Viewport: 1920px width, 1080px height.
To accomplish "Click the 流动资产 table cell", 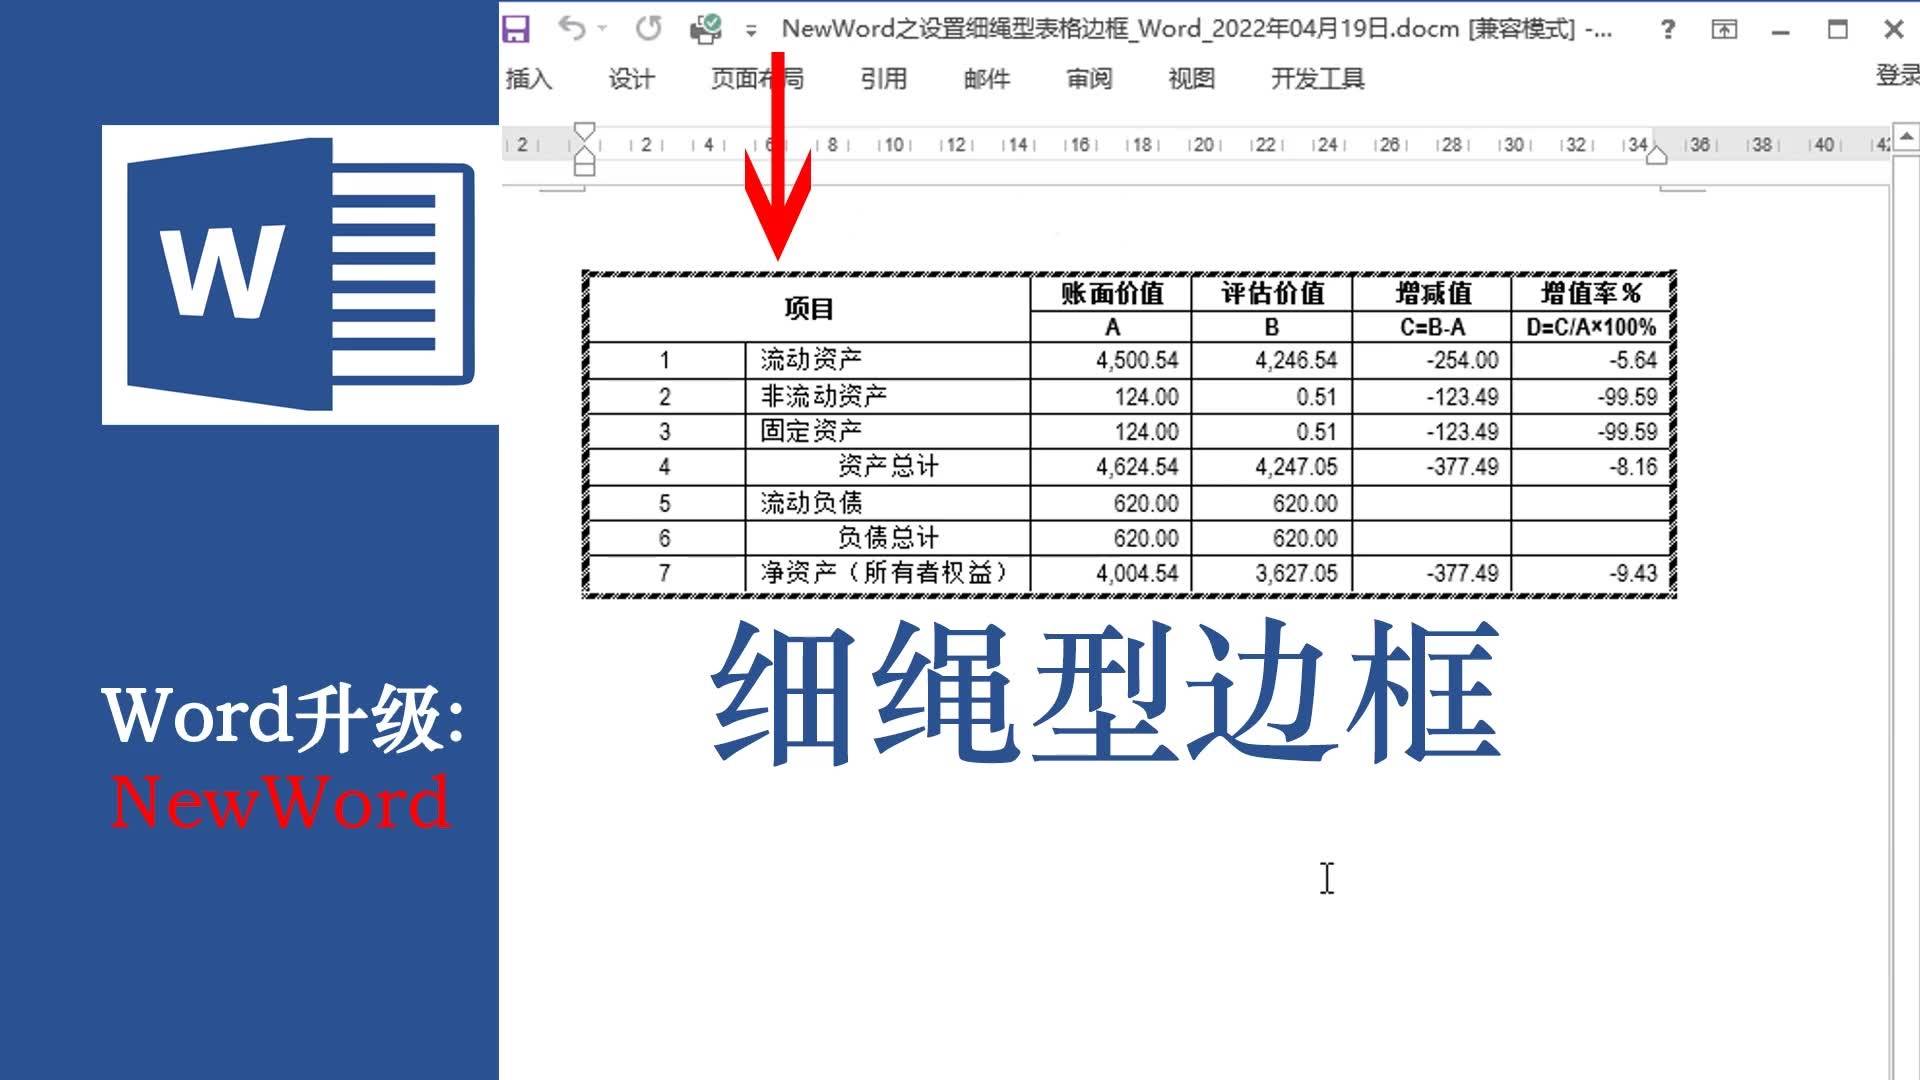I will point(887,359).
